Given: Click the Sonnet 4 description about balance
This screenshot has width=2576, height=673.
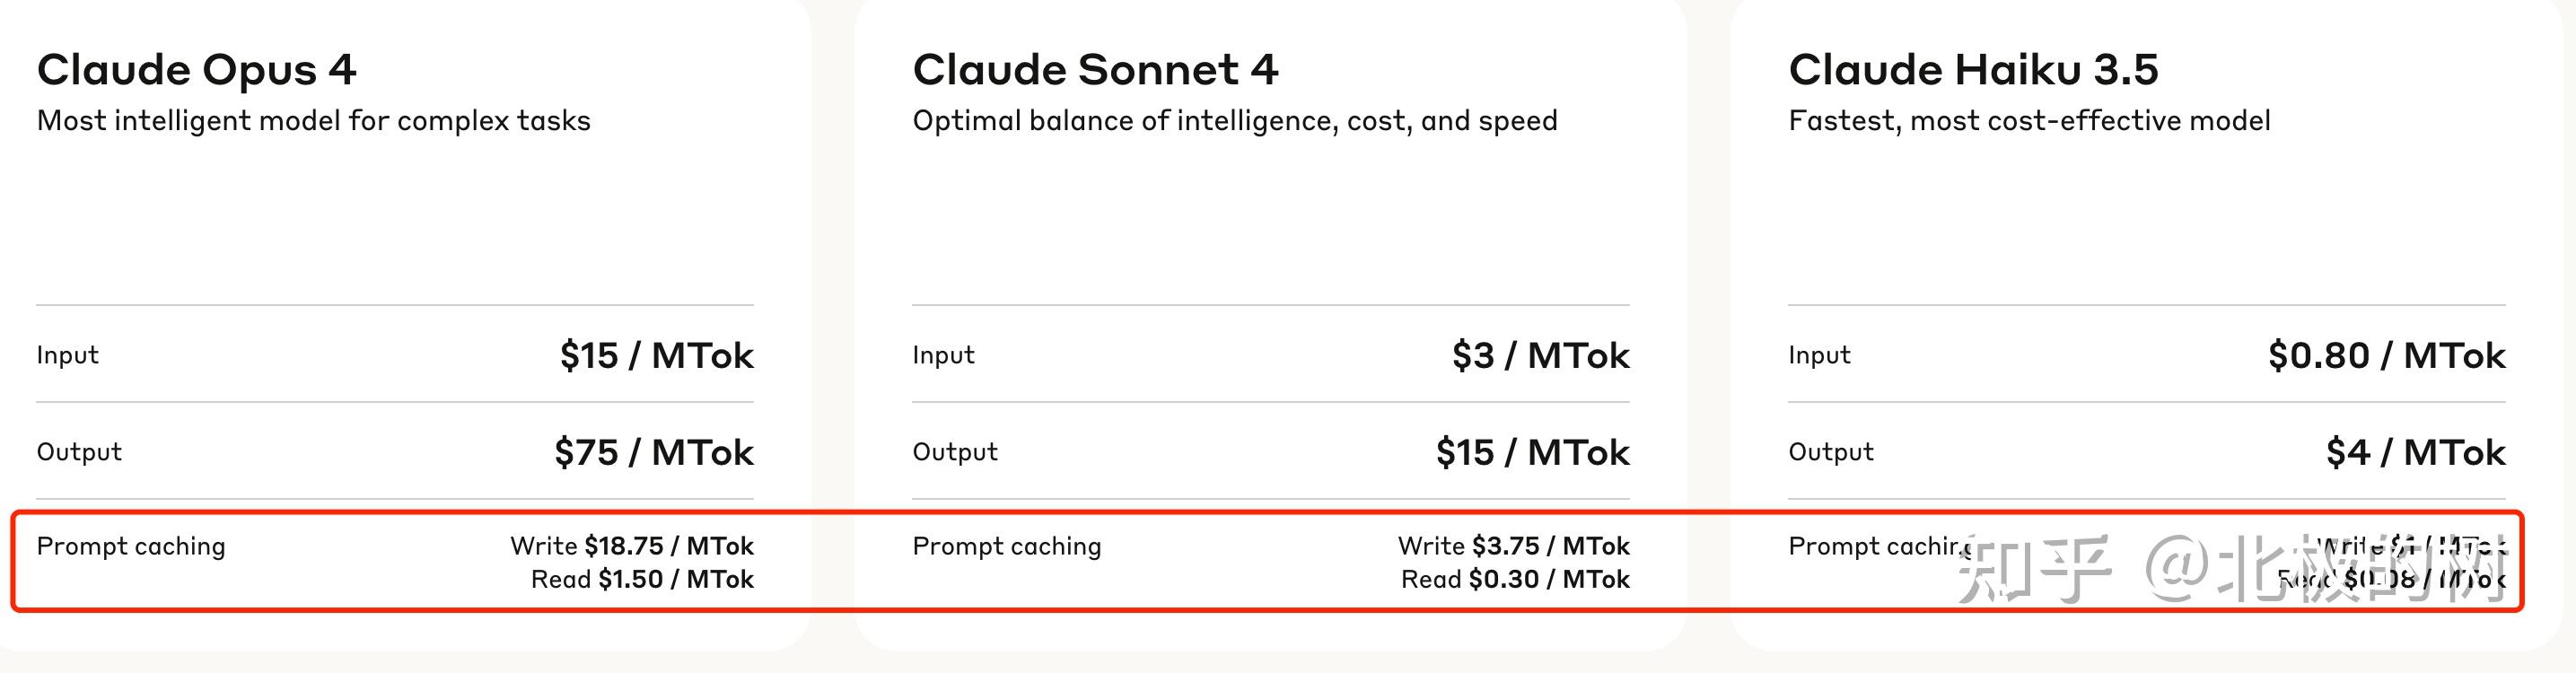Looking at the screenshot, I should click(x=1234, y=121).
